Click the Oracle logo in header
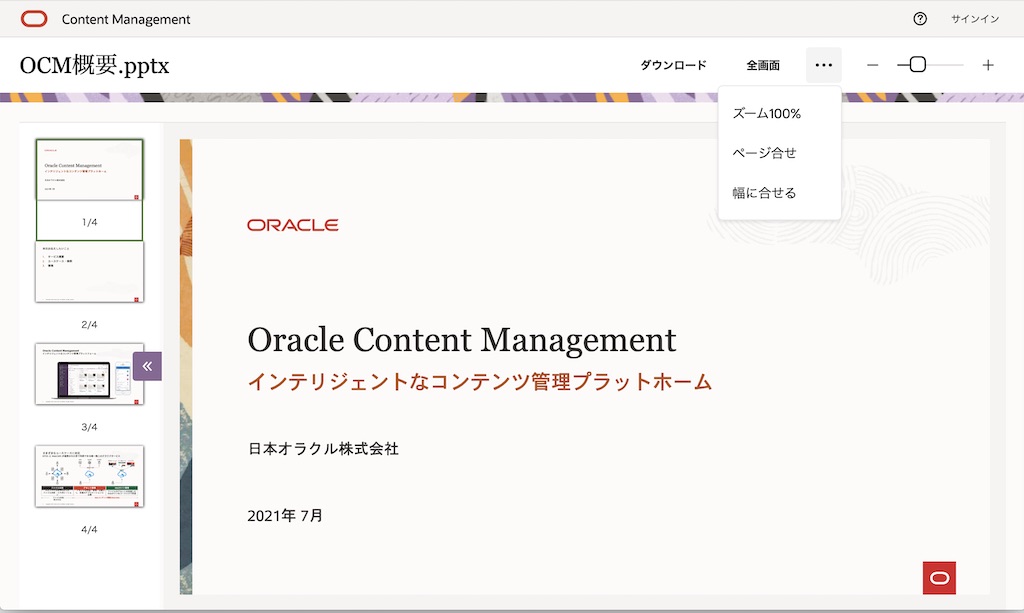1024x613 pixels. tap(34, 19)
